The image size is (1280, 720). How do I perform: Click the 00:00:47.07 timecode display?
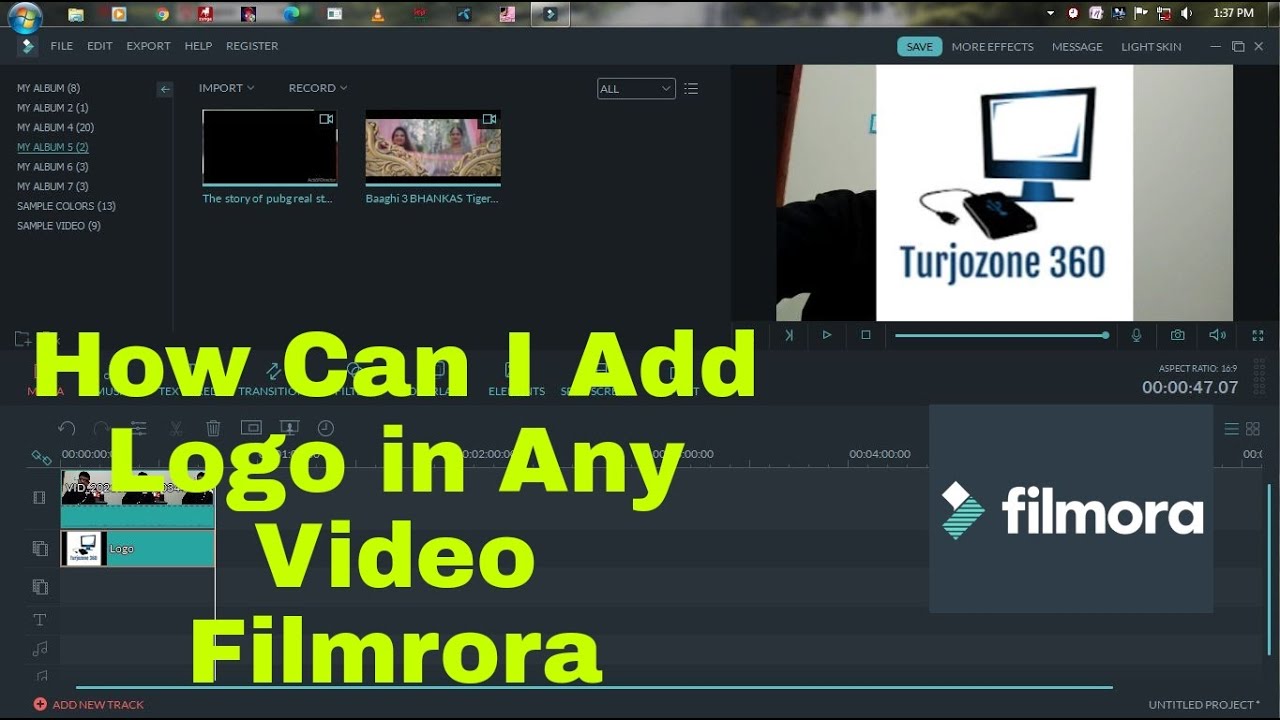(x=1190, y=387)
